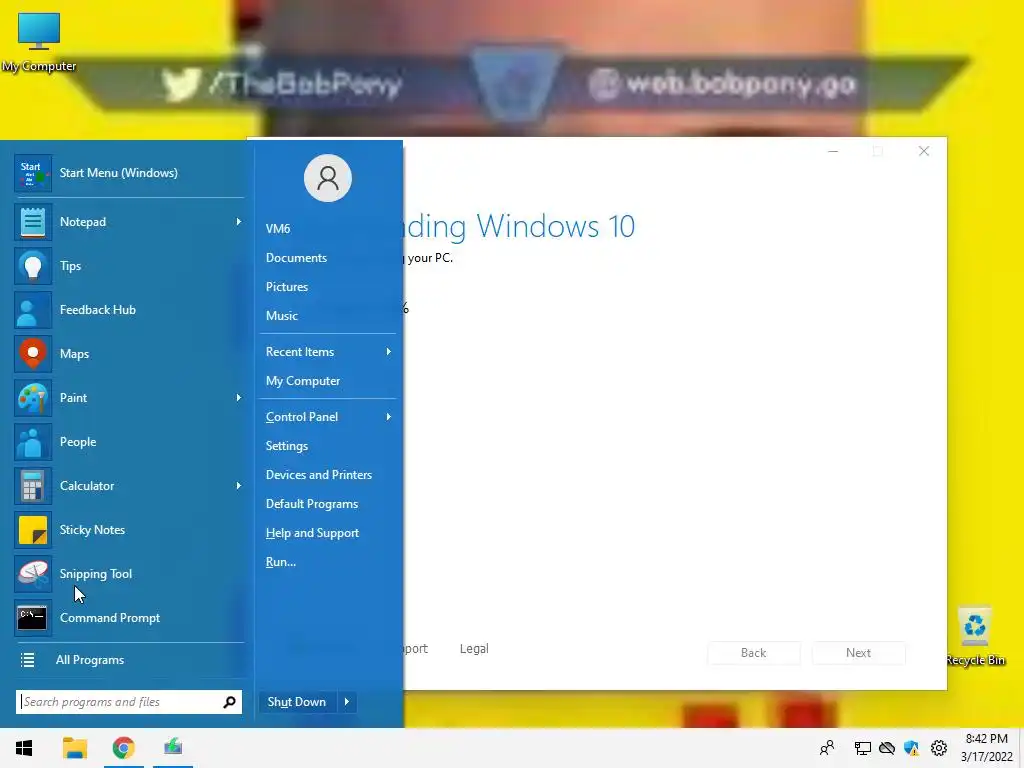Click the taskbar clock showing 8:42 PM

pos(987,748)
